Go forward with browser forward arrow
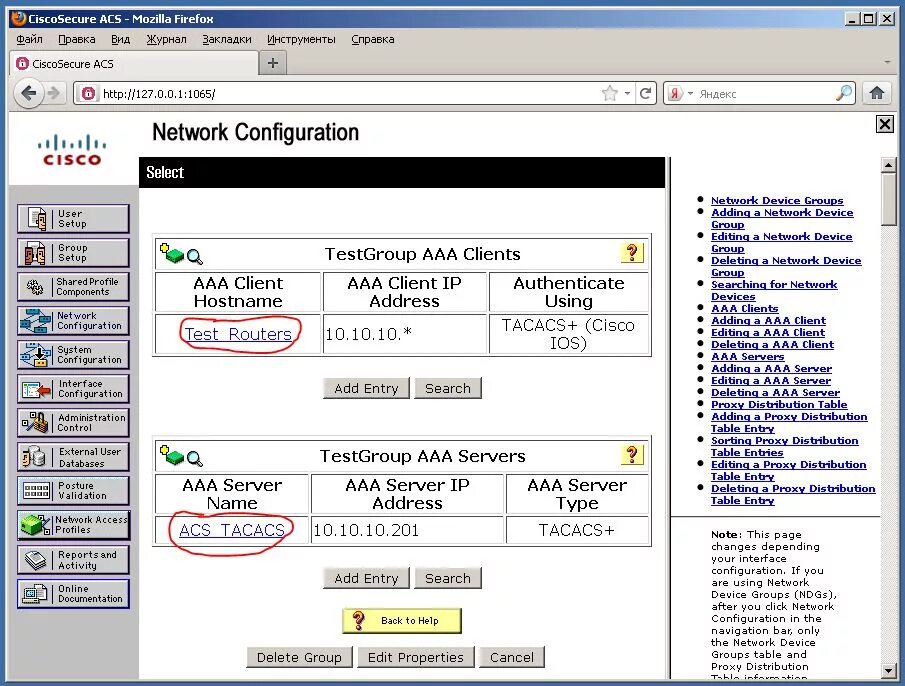 [54, 93]
